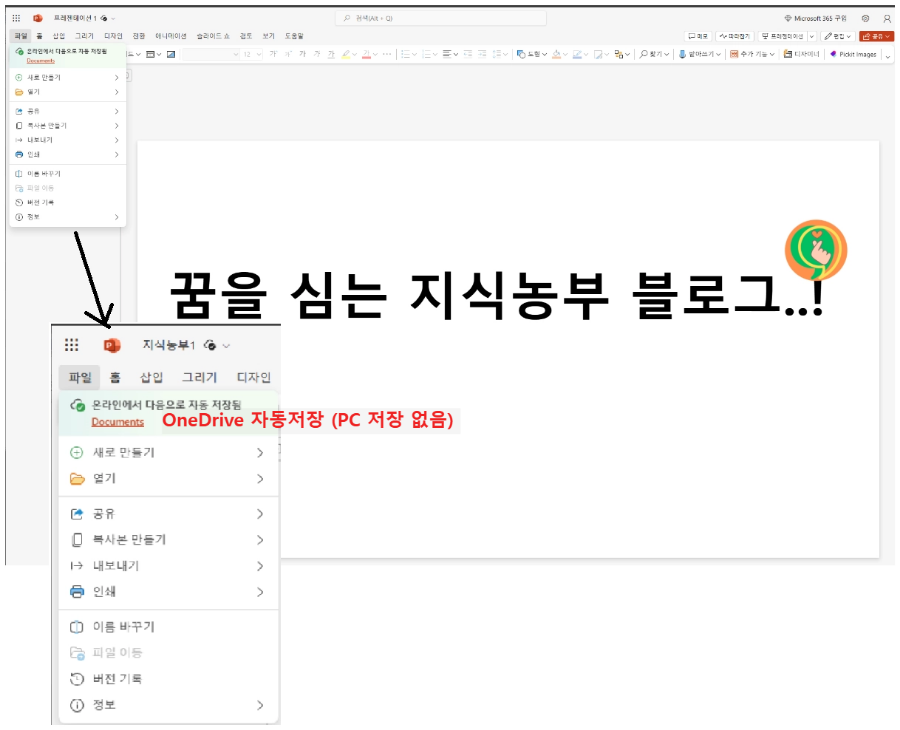This screenshot has width=900, height=730.
Task: Toggle underline formatting in the ribbon
Action: (332, 52)
